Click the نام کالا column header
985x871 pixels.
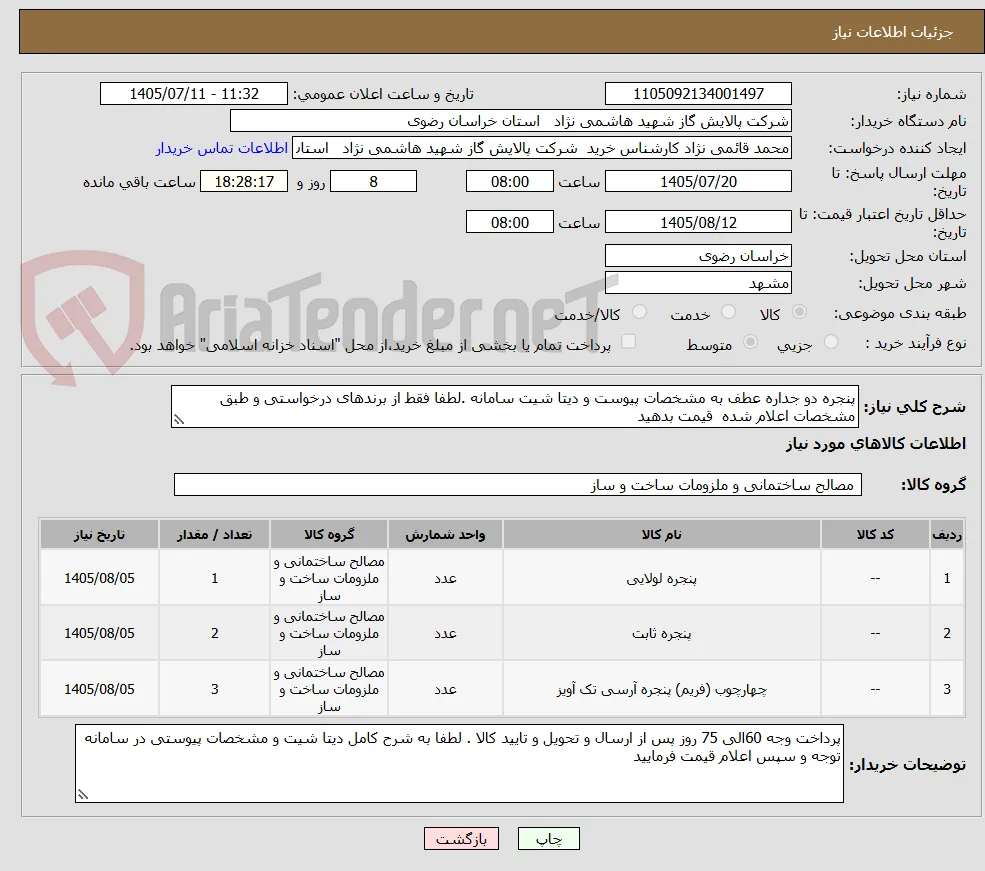tap(661, 534)
